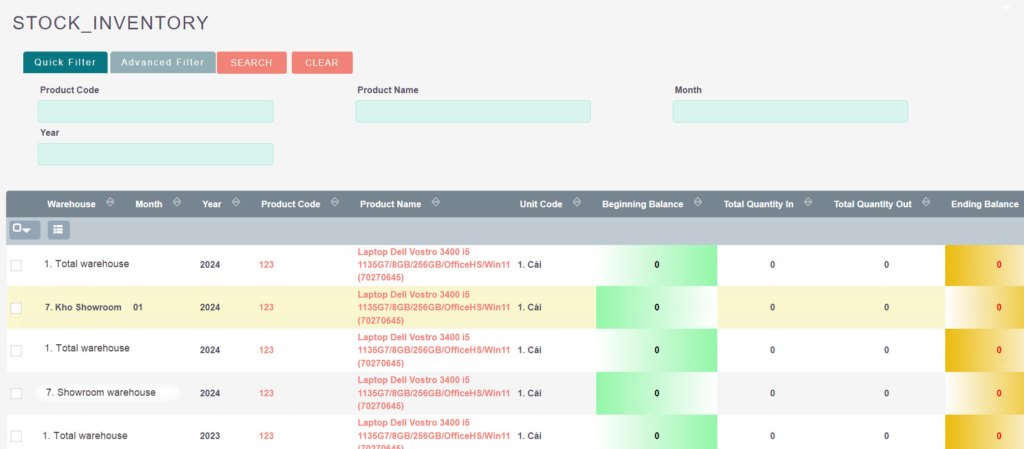Click the Product Name sort icon
Image resolution: width=1024 pixels, height=449 pixels.
(x=435, y=203)
